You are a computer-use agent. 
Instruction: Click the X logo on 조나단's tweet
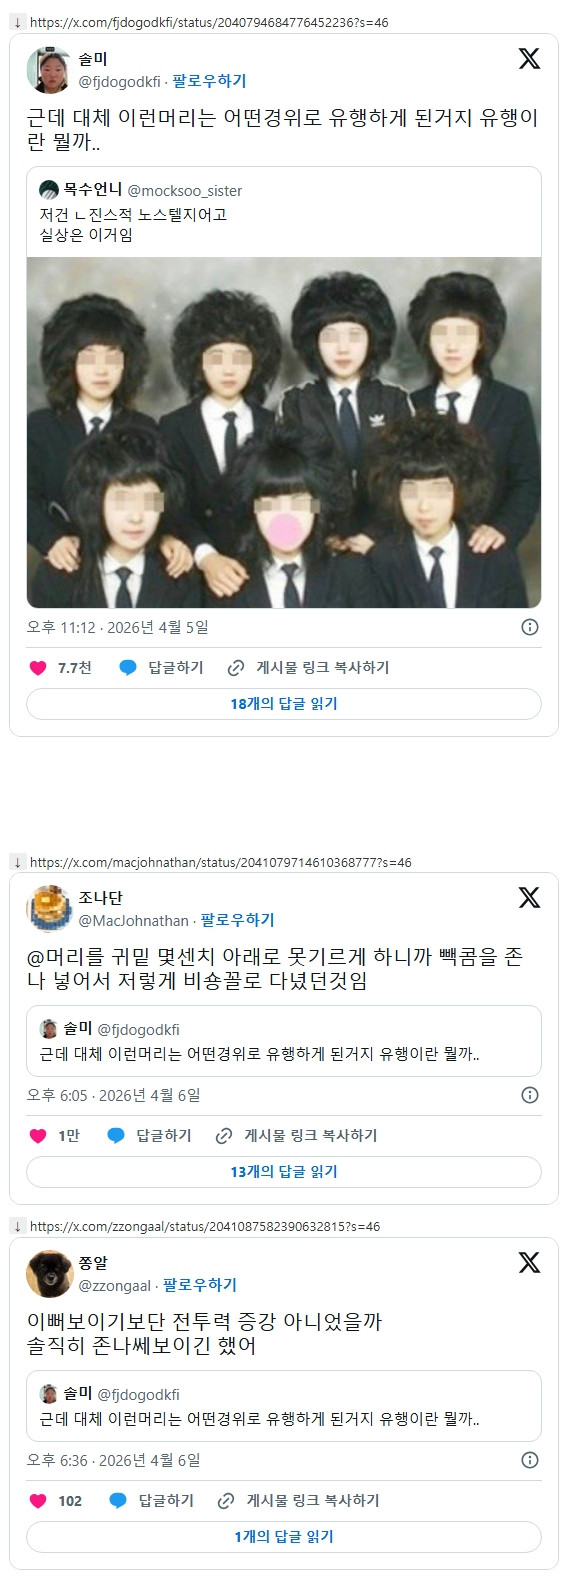click(529, 897)
